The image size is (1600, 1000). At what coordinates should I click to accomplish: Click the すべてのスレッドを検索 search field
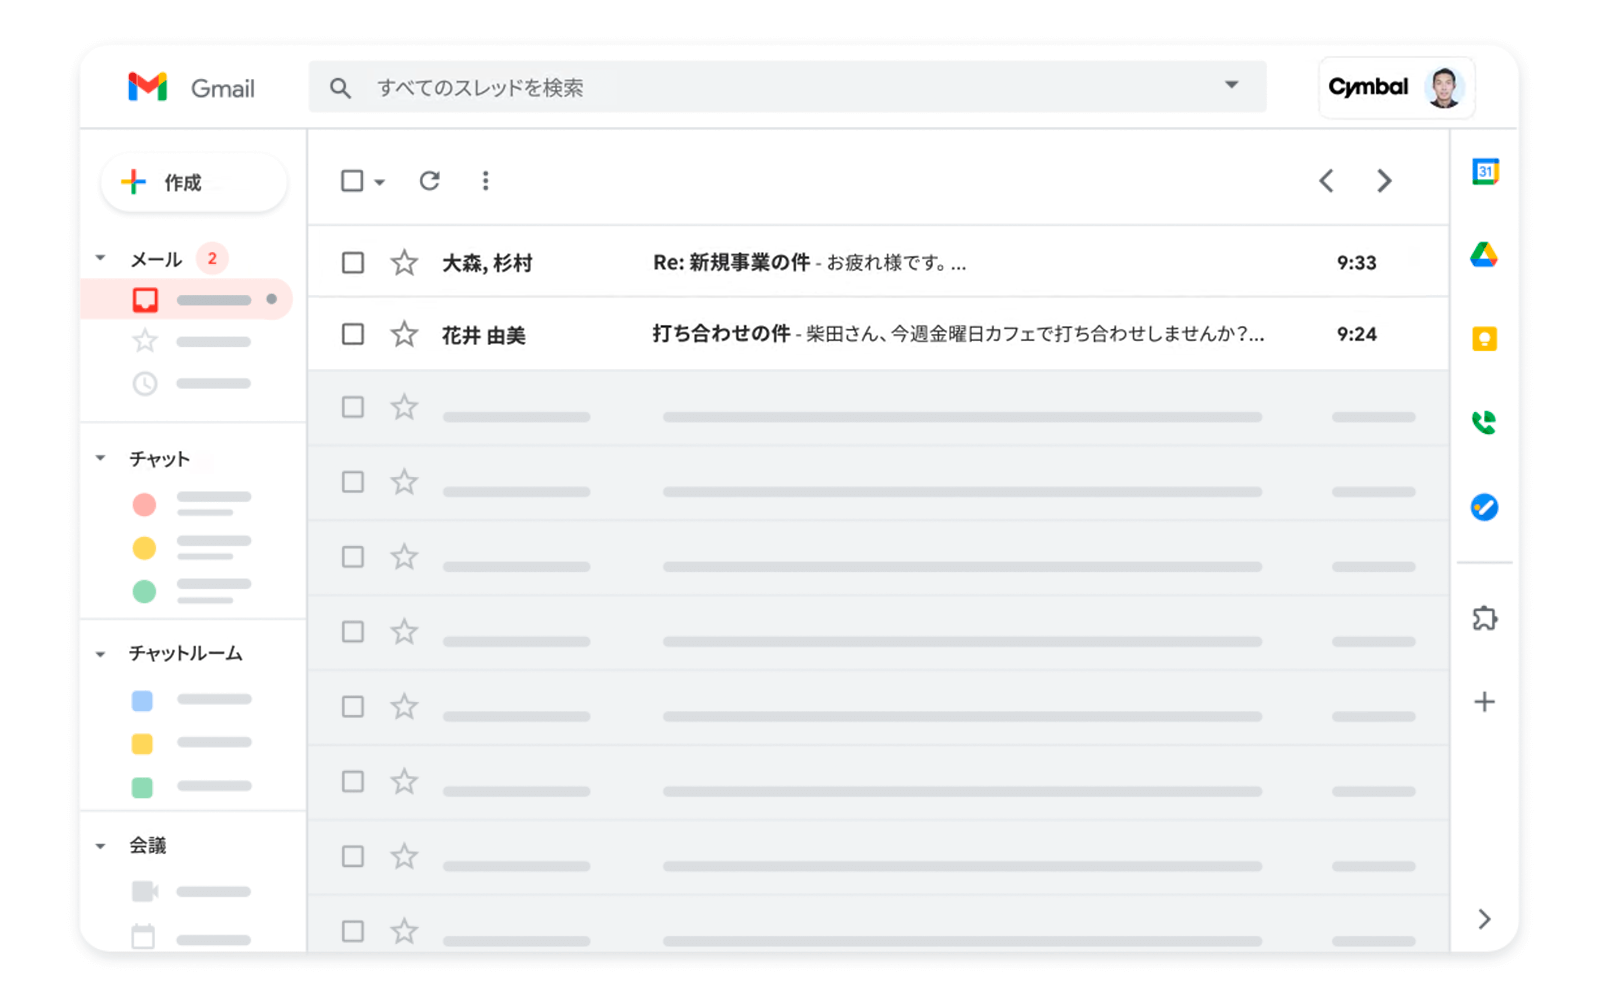pos(780,88)
